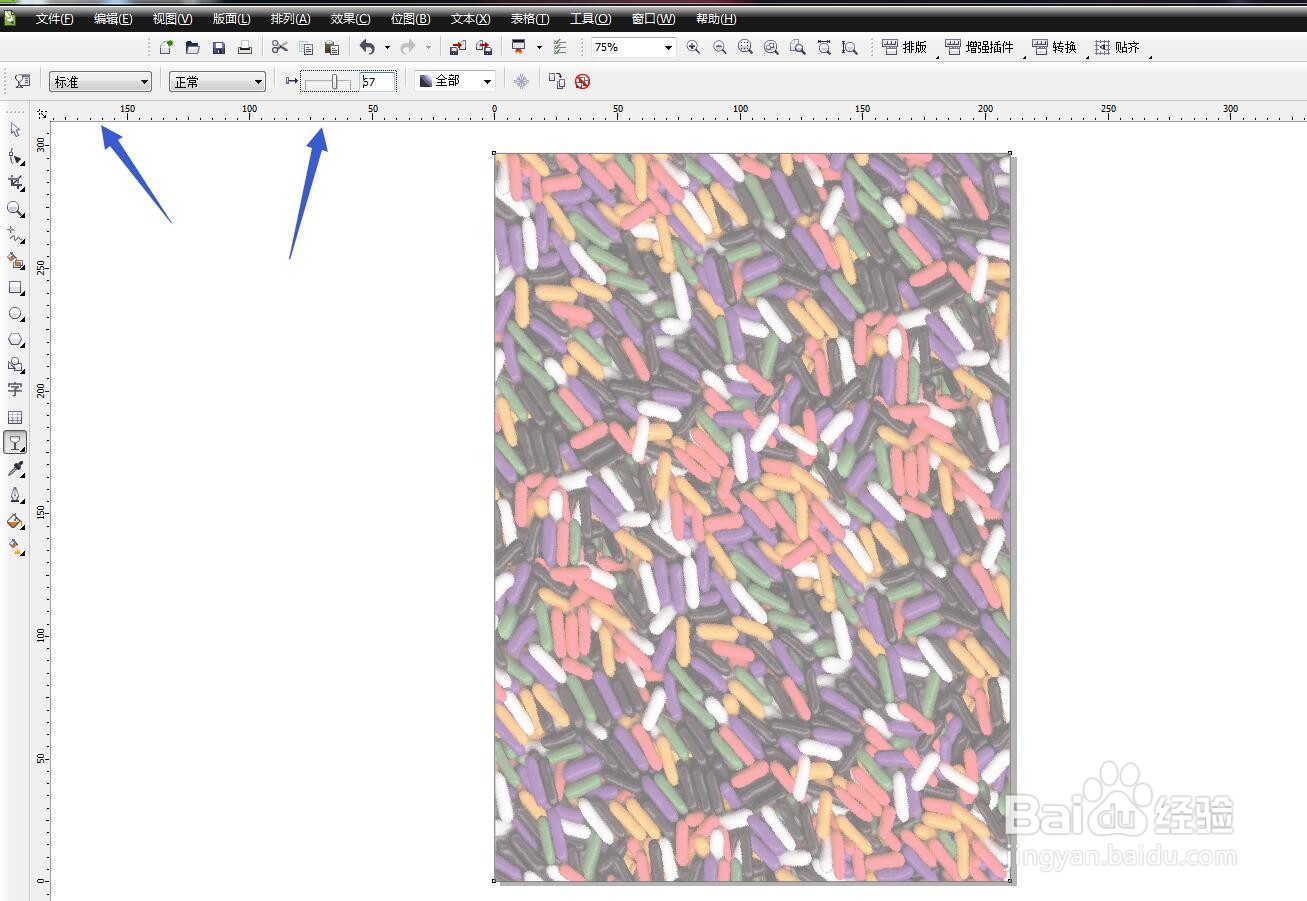Cut the selection with scissors icon
Viewport: 1307px width, 901px height.
[x=279, y=47]
